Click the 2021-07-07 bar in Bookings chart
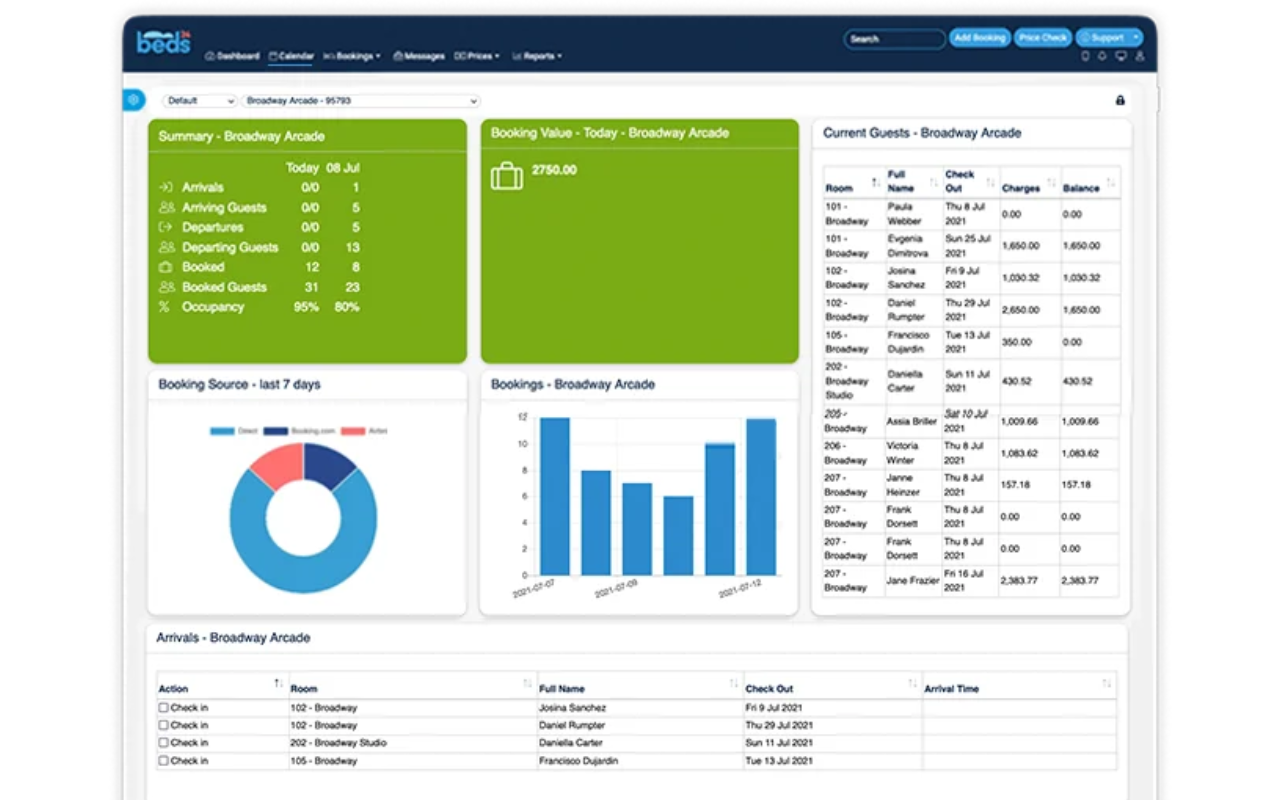The image size is (1280, 800). [x=554, y=497]
